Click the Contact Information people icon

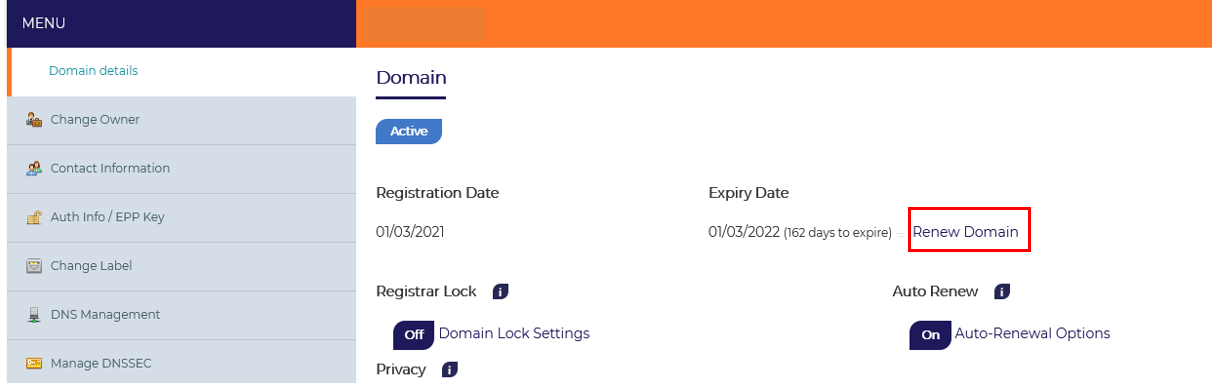pos(33,169)
